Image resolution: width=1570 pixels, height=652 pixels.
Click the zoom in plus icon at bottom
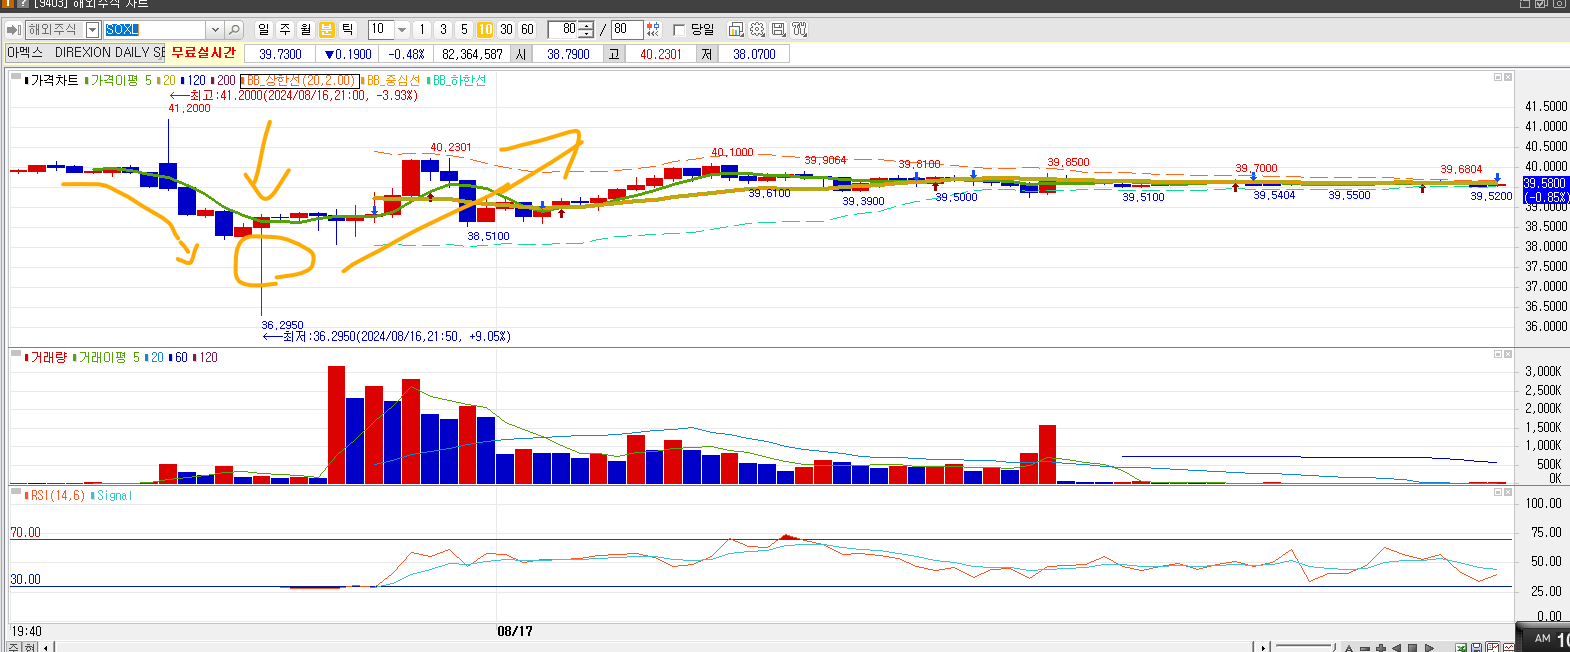point(1381,647)
